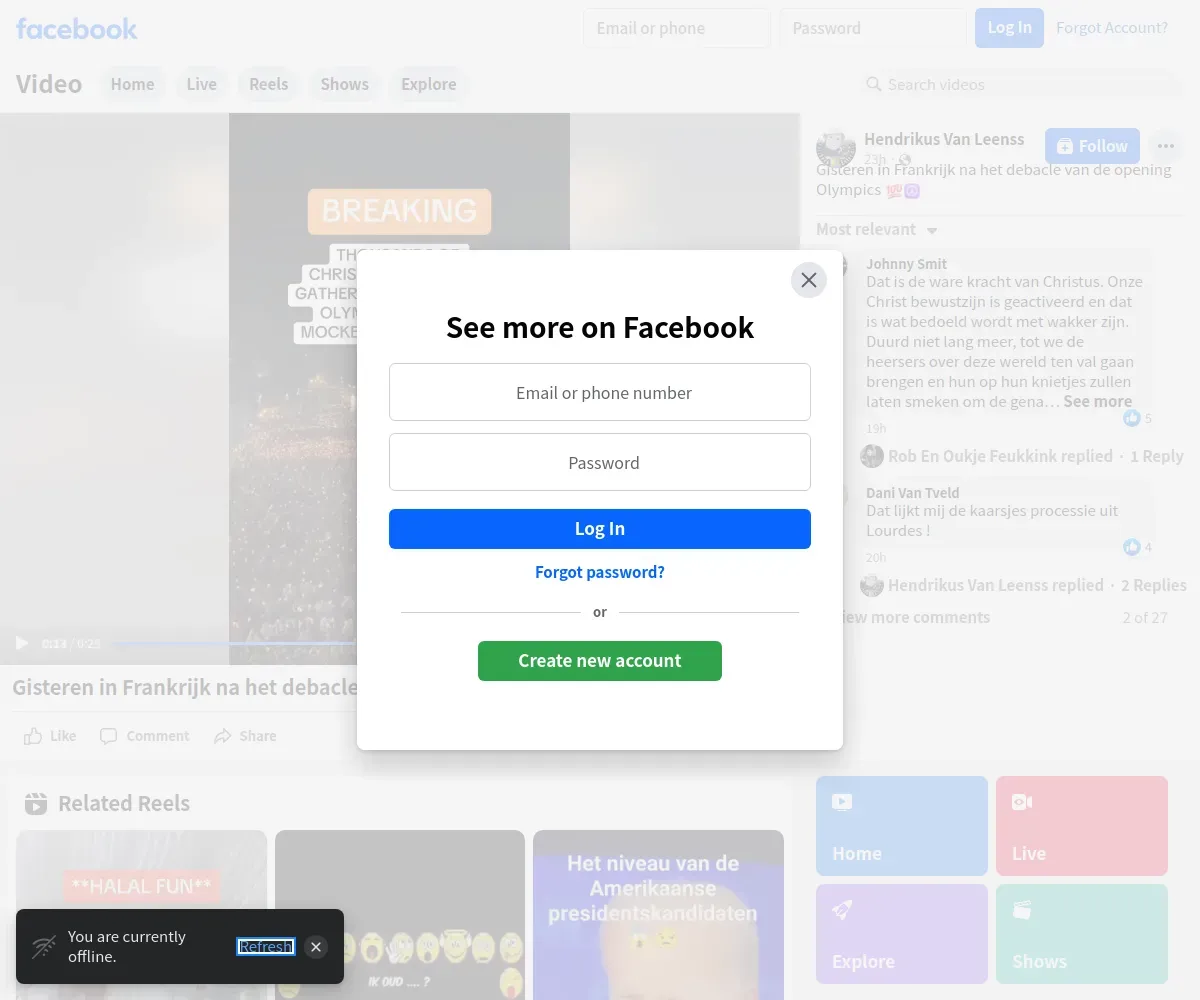Click the Dani Van Tveld commenter name

click(x=912, y=492)
